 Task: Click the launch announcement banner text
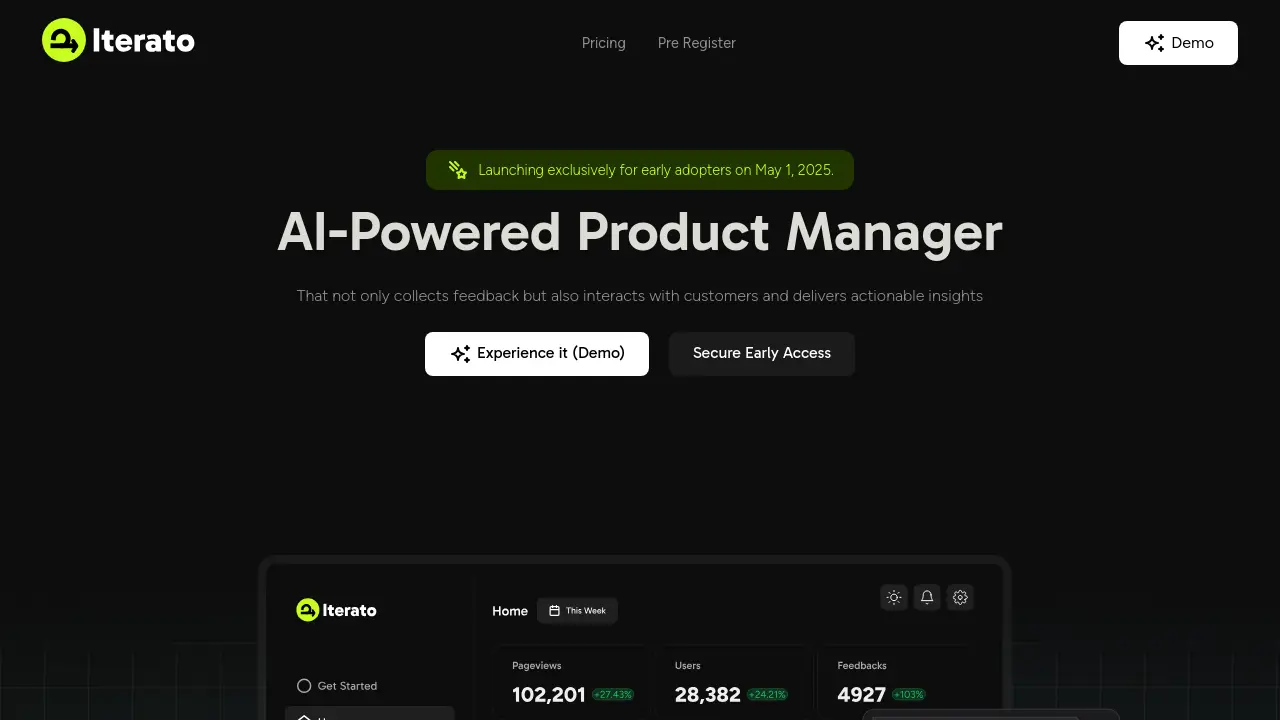(656, 170)
